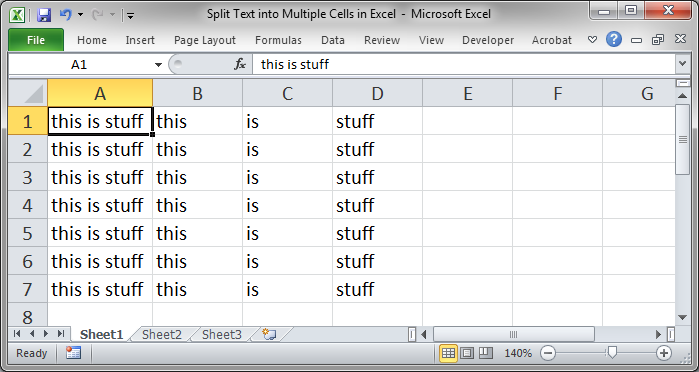Viewport: 699px width, 372px height.
Task: Click the previous sheet navigation arrow
Action: tap(32, 334)
